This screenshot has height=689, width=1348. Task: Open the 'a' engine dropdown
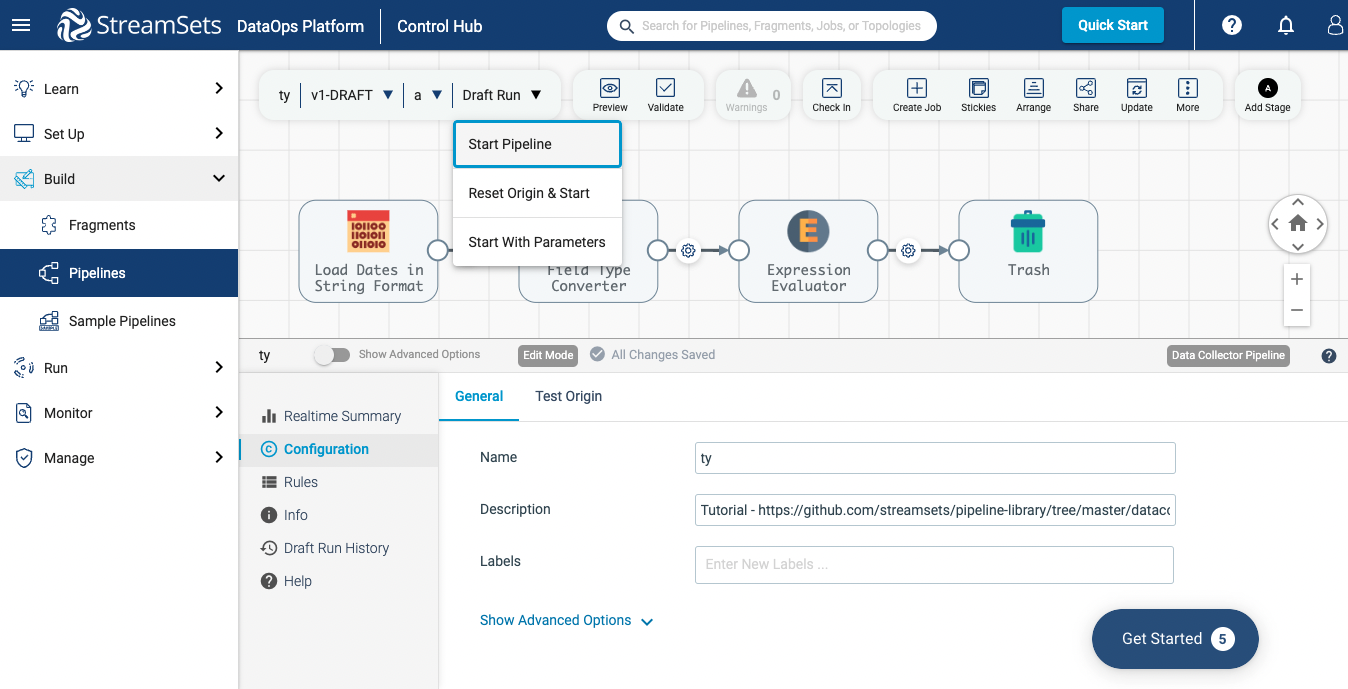[428, 95]
